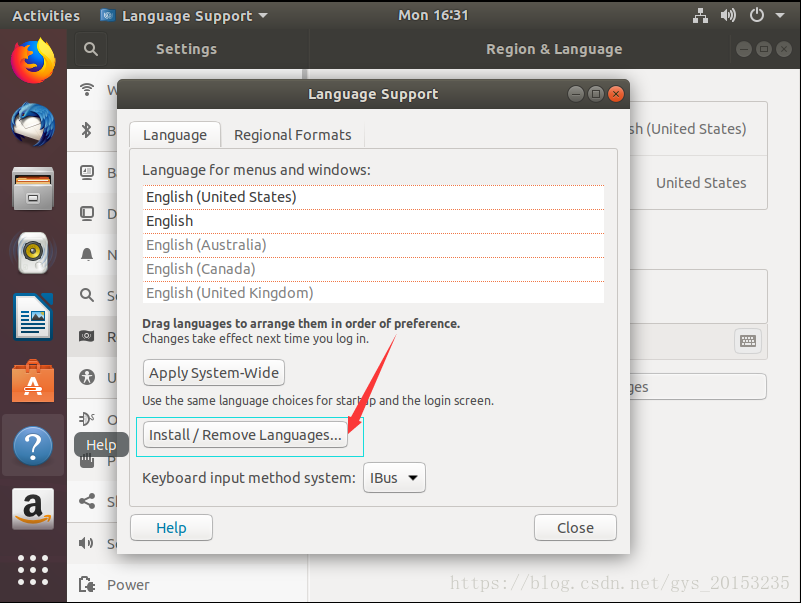Select English (Australia) language row

pyautogui.click(x=373, y=245)
